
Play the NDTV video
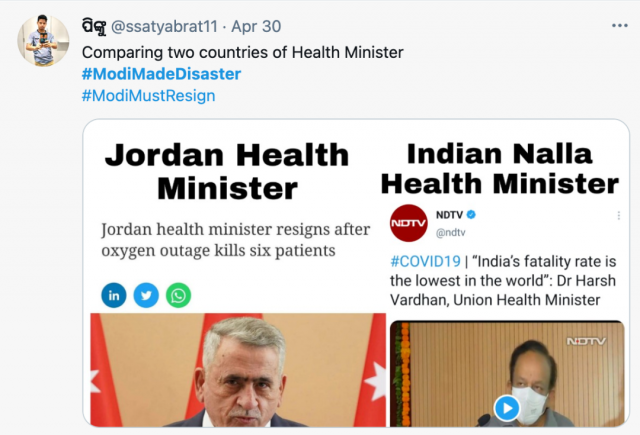tap(507, 408)
